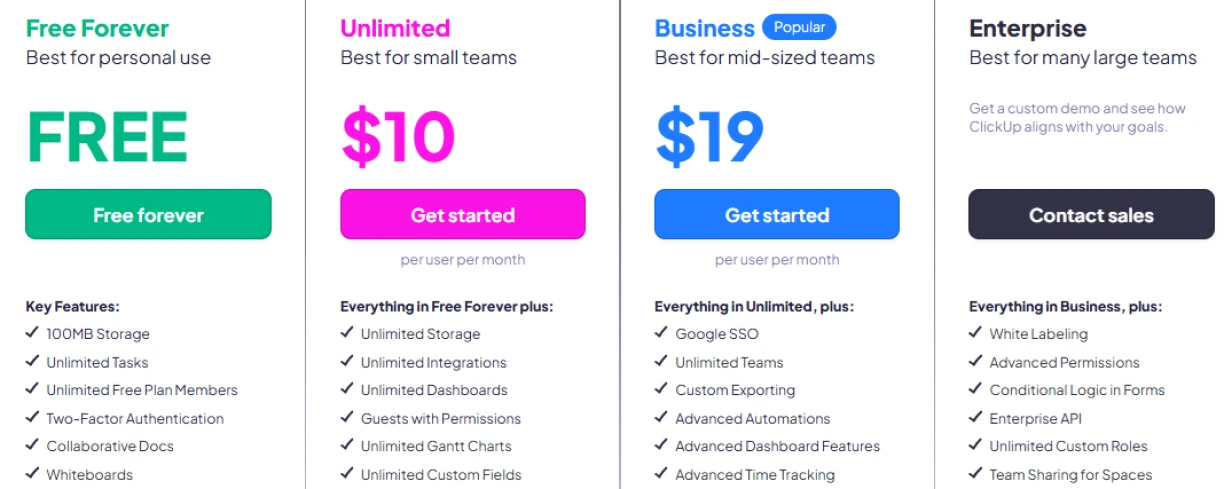Click the checkmark beside Two-Factor Authentication
The height and width of the screenshot is (489, 1224).
coord(32,418)
